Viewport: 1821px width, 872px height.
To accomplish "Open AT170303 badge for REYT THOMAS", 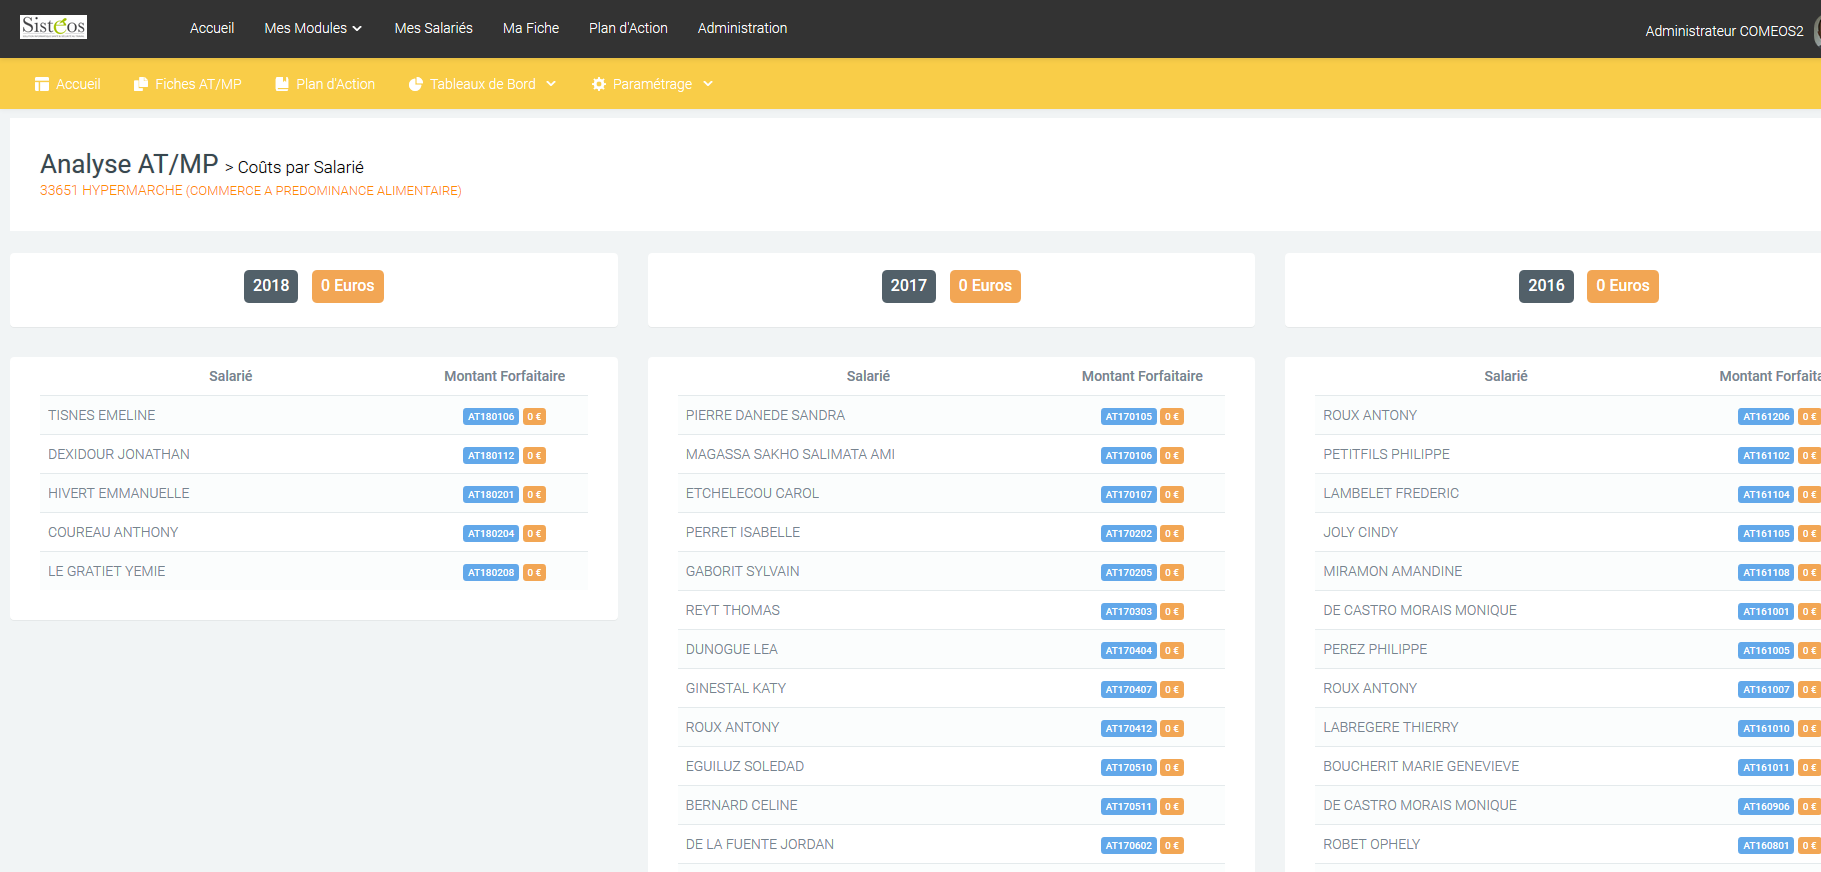I will (1129, 612).
